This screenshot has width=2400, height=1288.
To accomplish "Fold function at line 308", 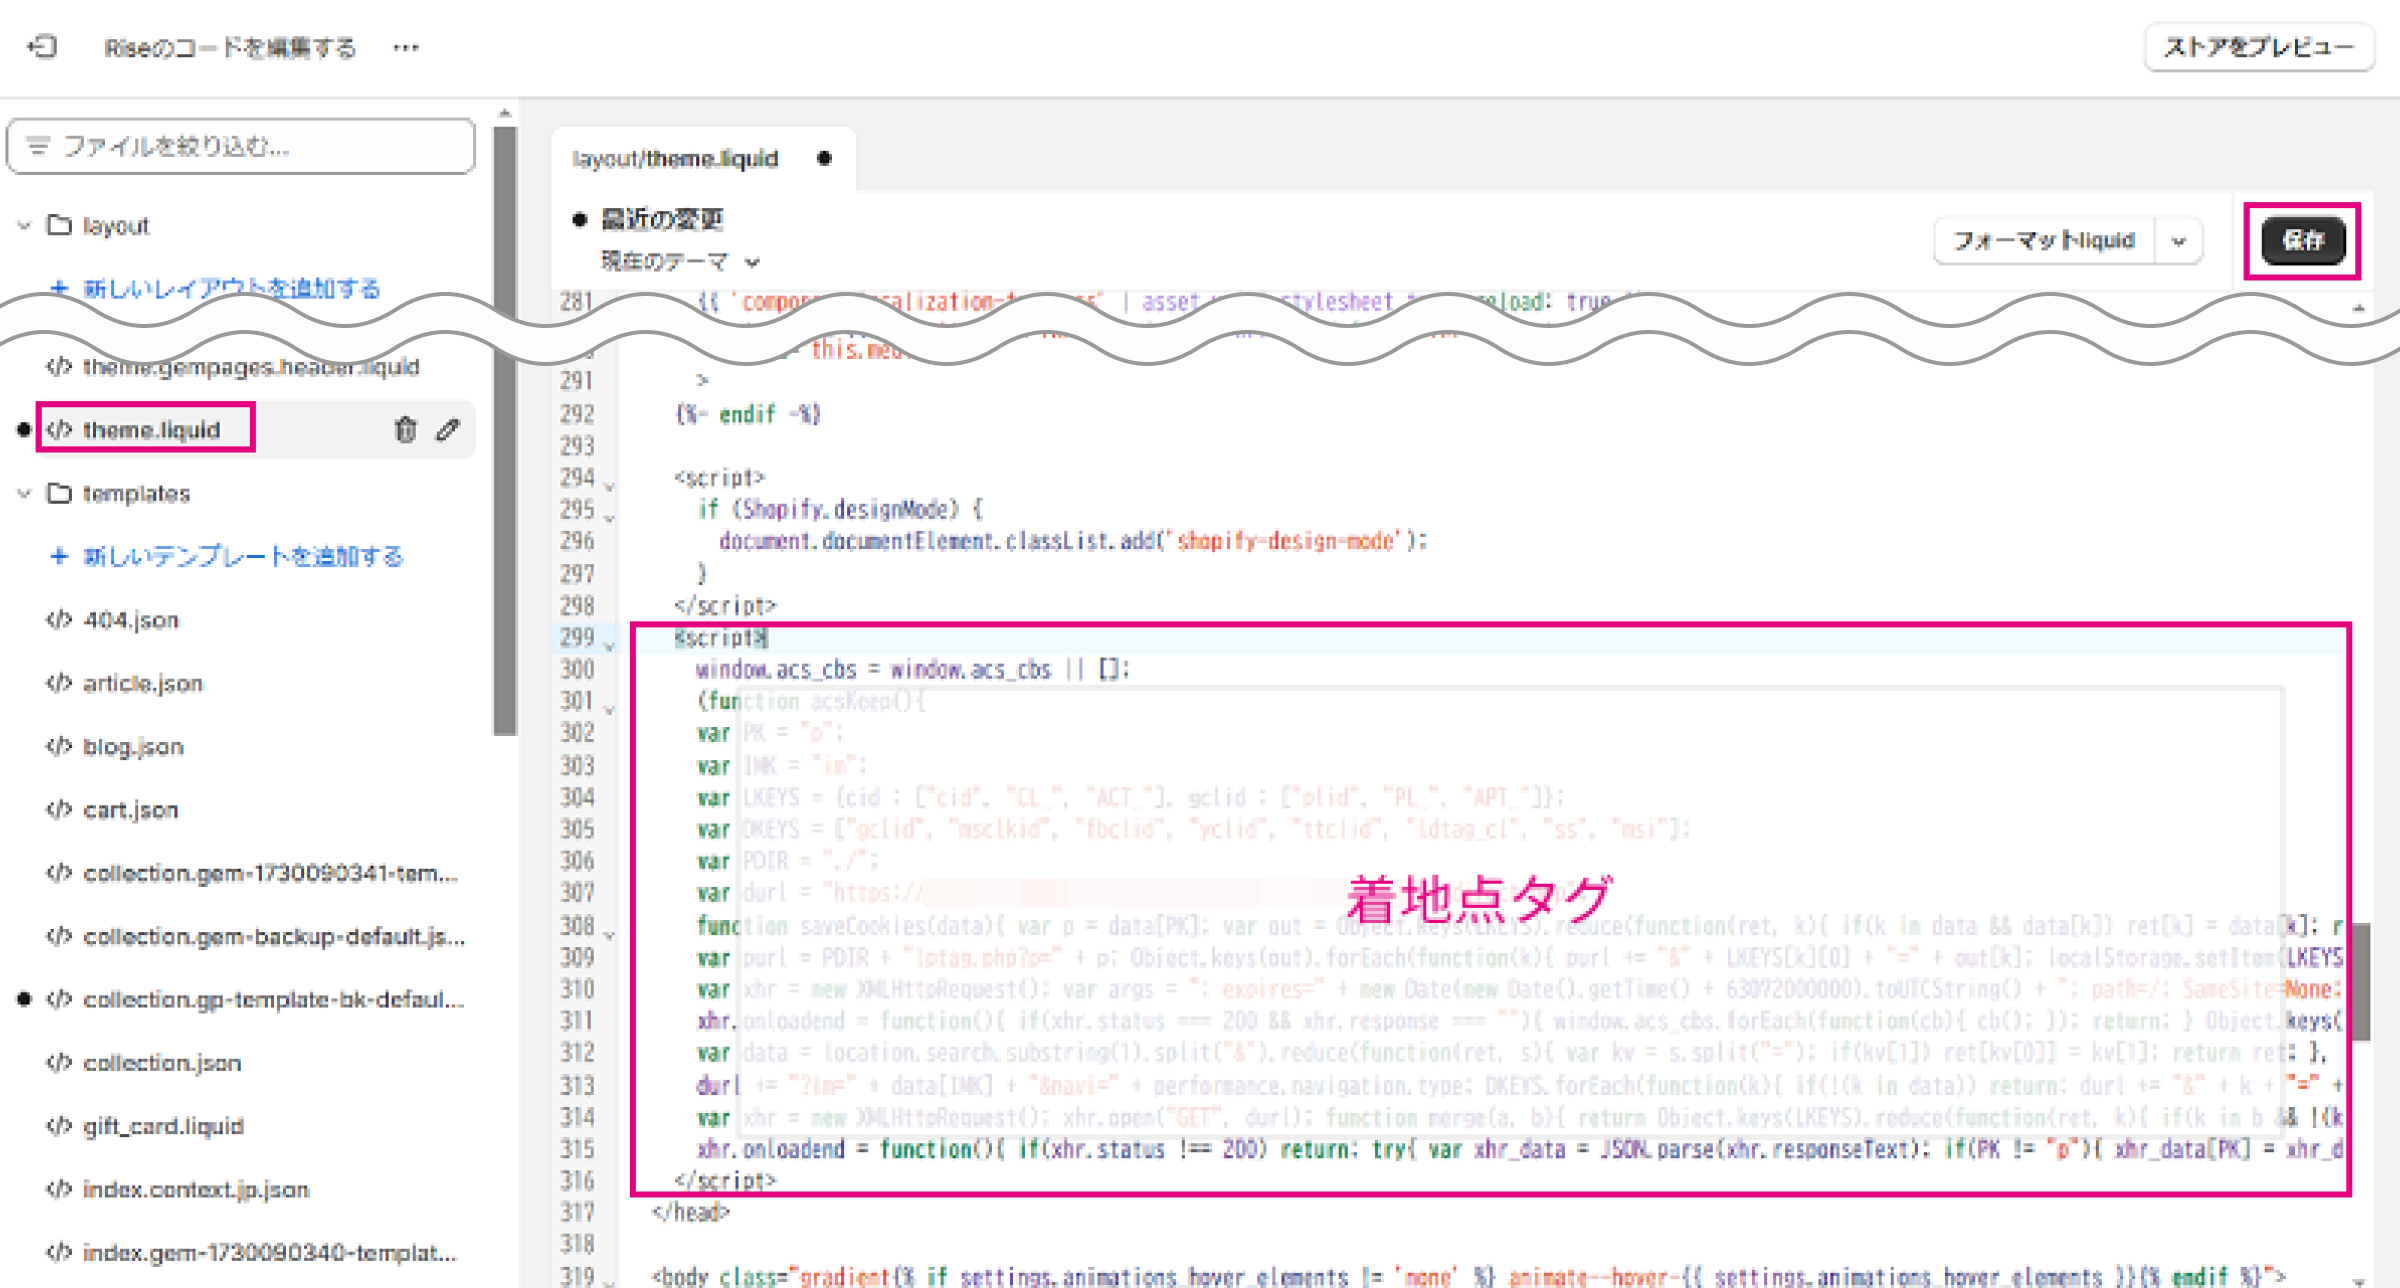I will pos(609,934).
